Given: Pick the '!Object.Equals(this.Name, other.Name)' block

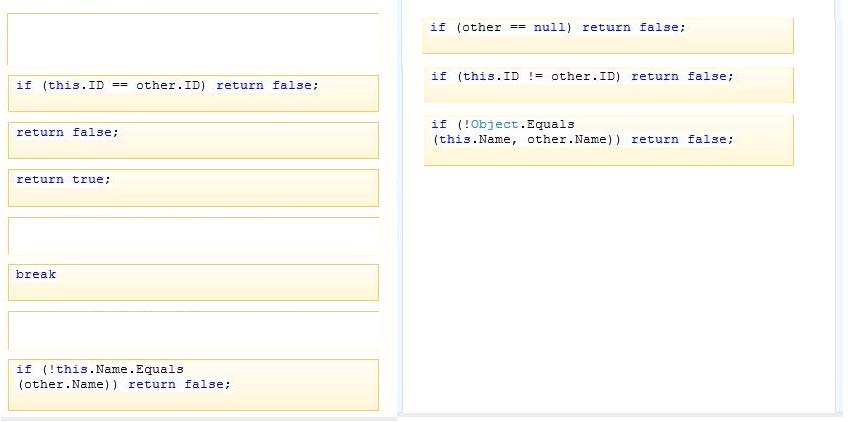Looking at the screenshot, I should click(608, 140).
